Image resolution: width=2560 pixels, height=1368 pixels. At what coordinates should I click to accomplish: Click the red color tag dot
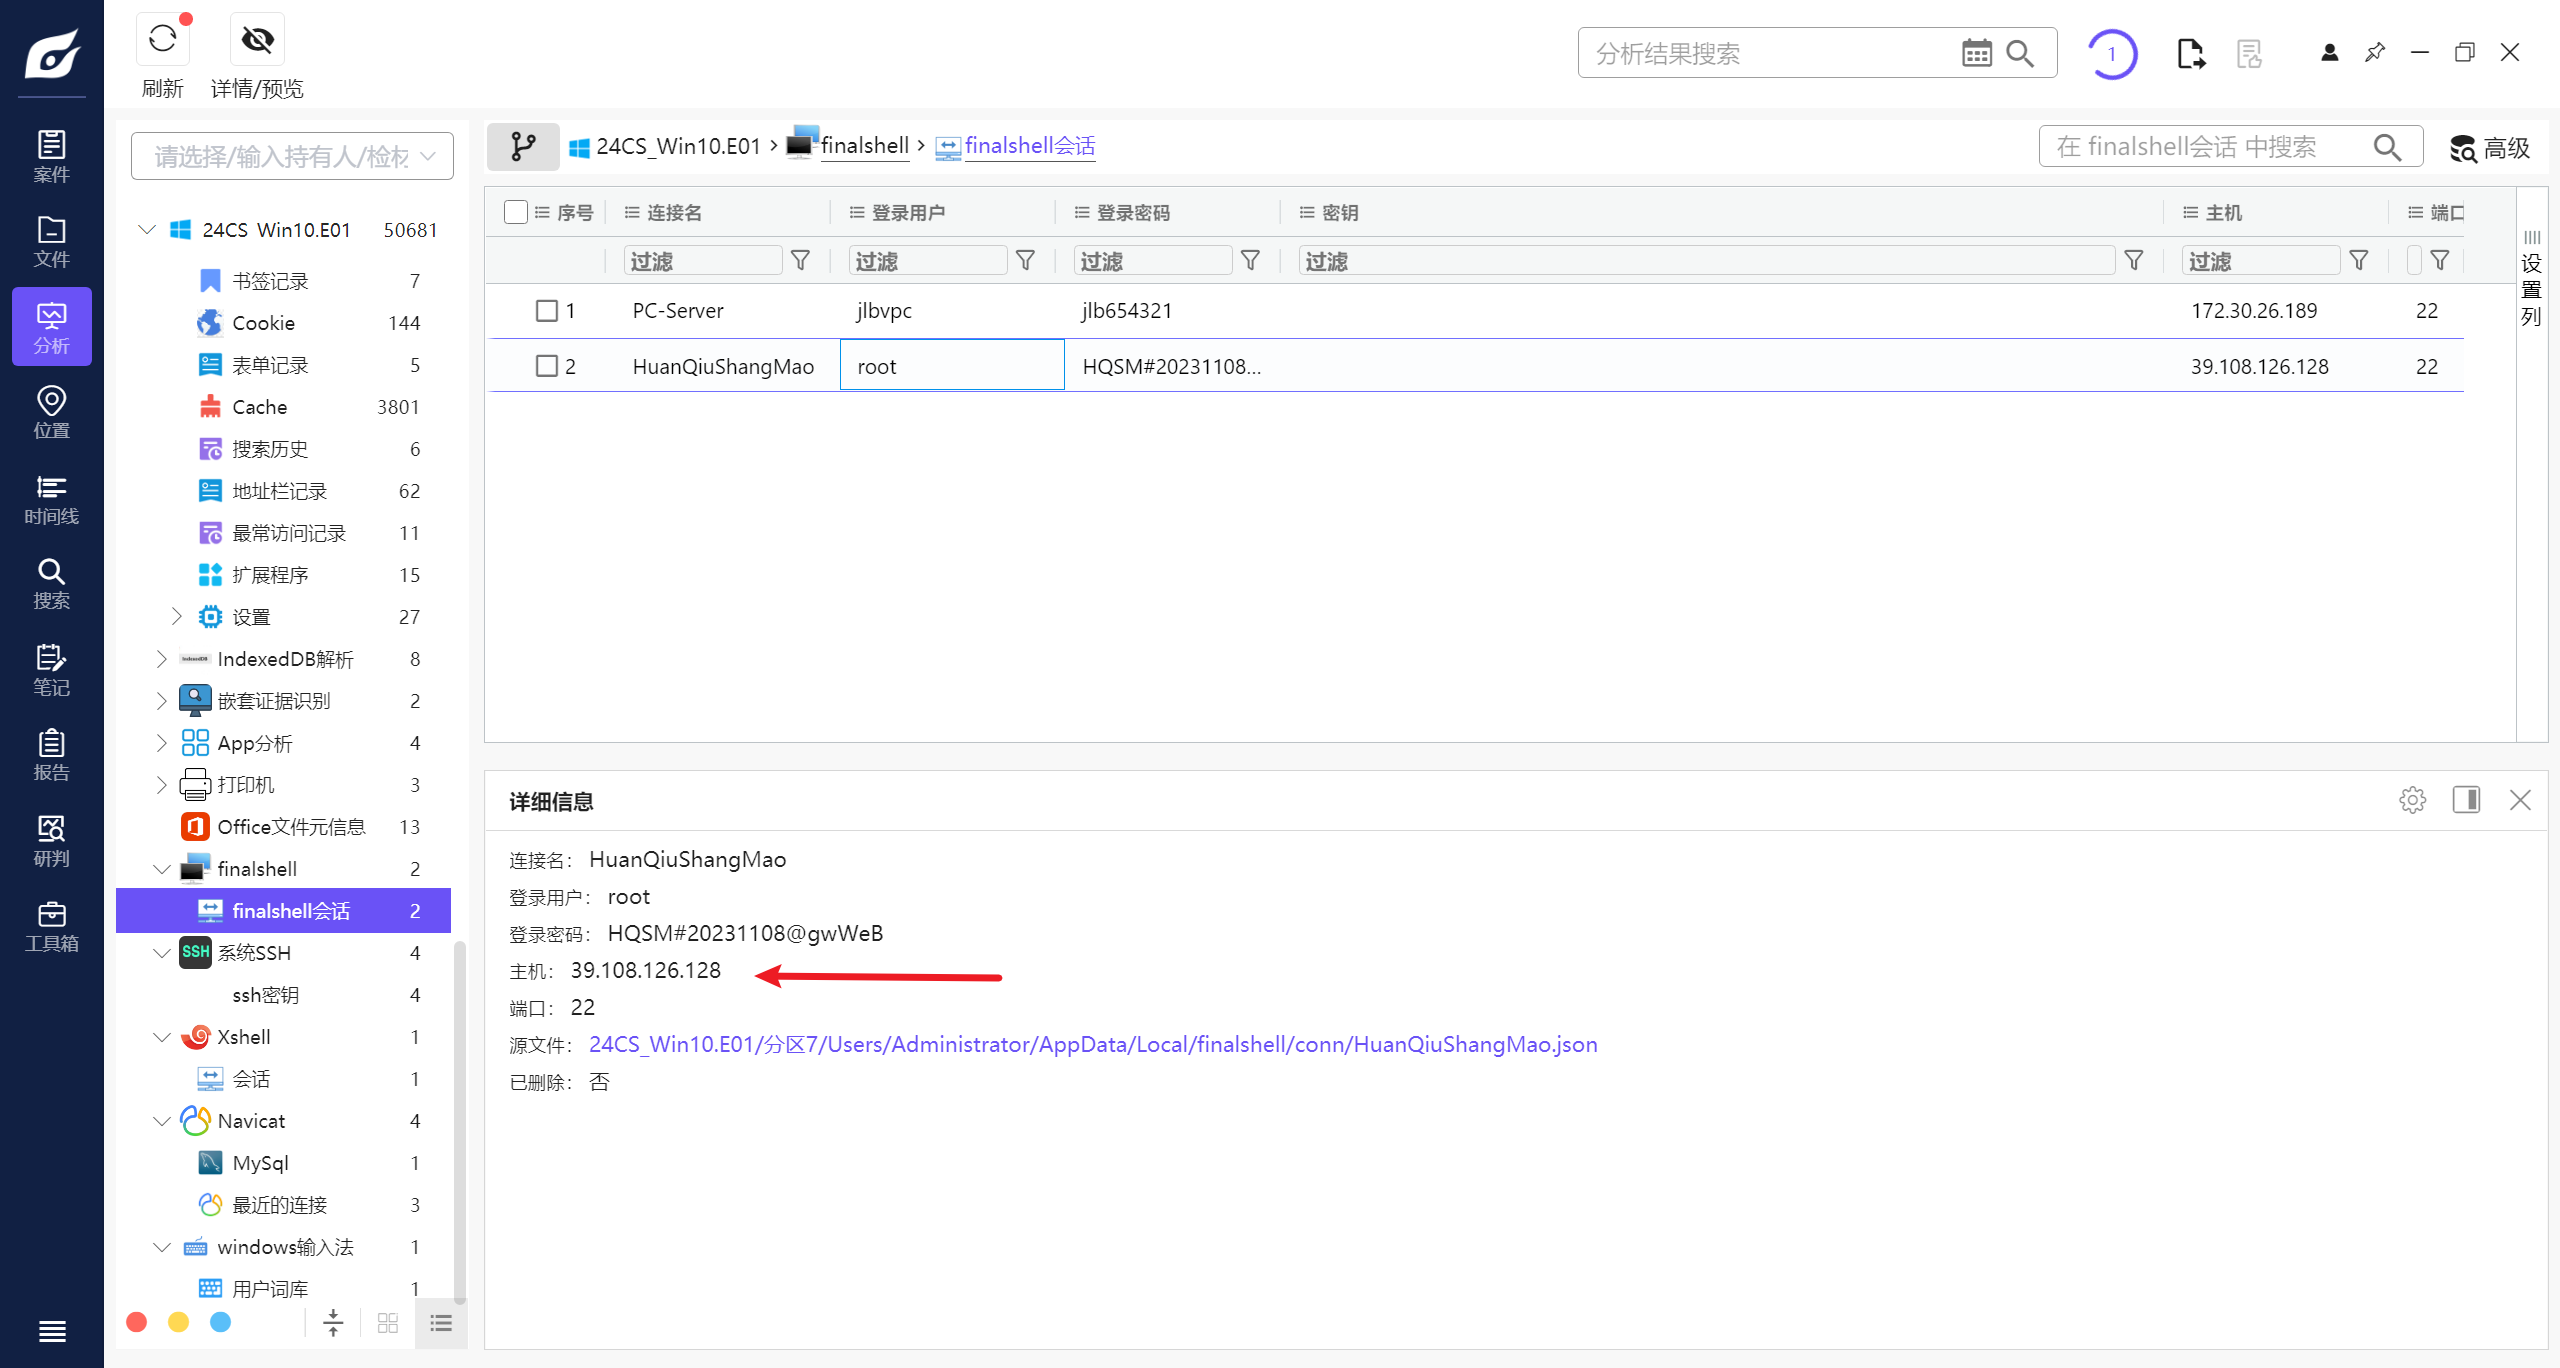pos(137,1322)
